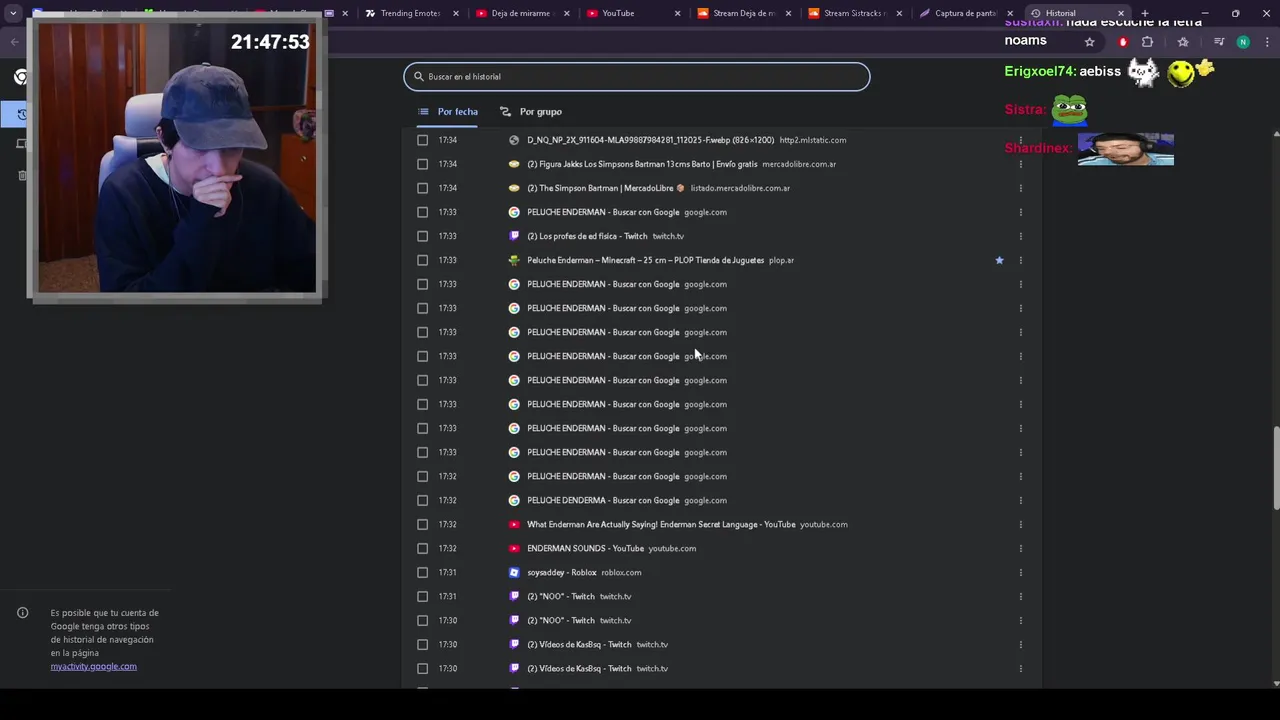This screenshot has width=1280, height=720.
Task: Open more actions for The Simpson Bartman row
Action: point(1020,188)
